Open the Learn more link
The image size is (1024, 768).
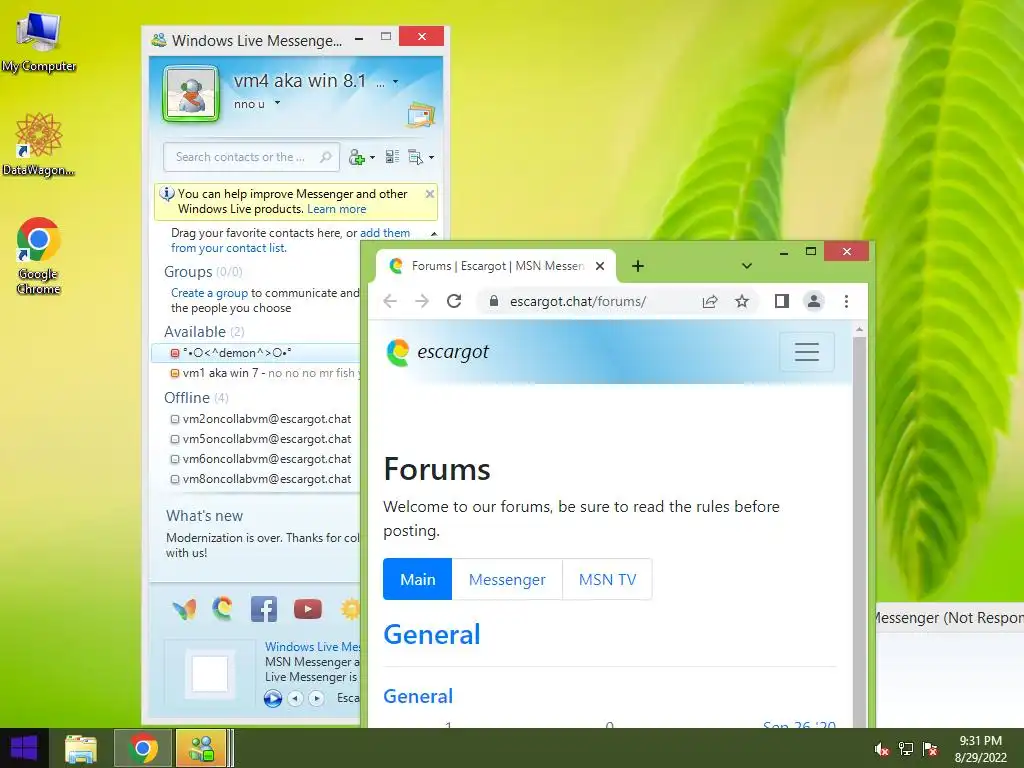pyautogui.click(x=336, y=209)
